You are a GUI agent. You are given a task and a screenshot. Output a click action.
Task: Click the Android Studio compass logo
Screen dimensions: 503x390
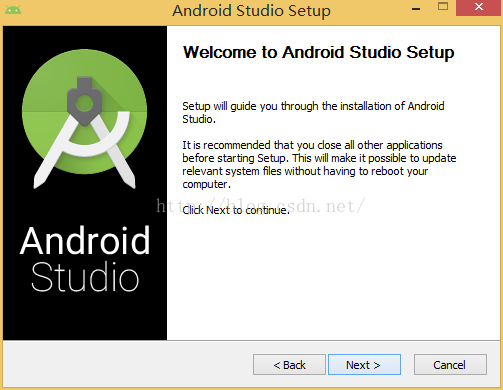pyautogui.click(x=85, y=118)
